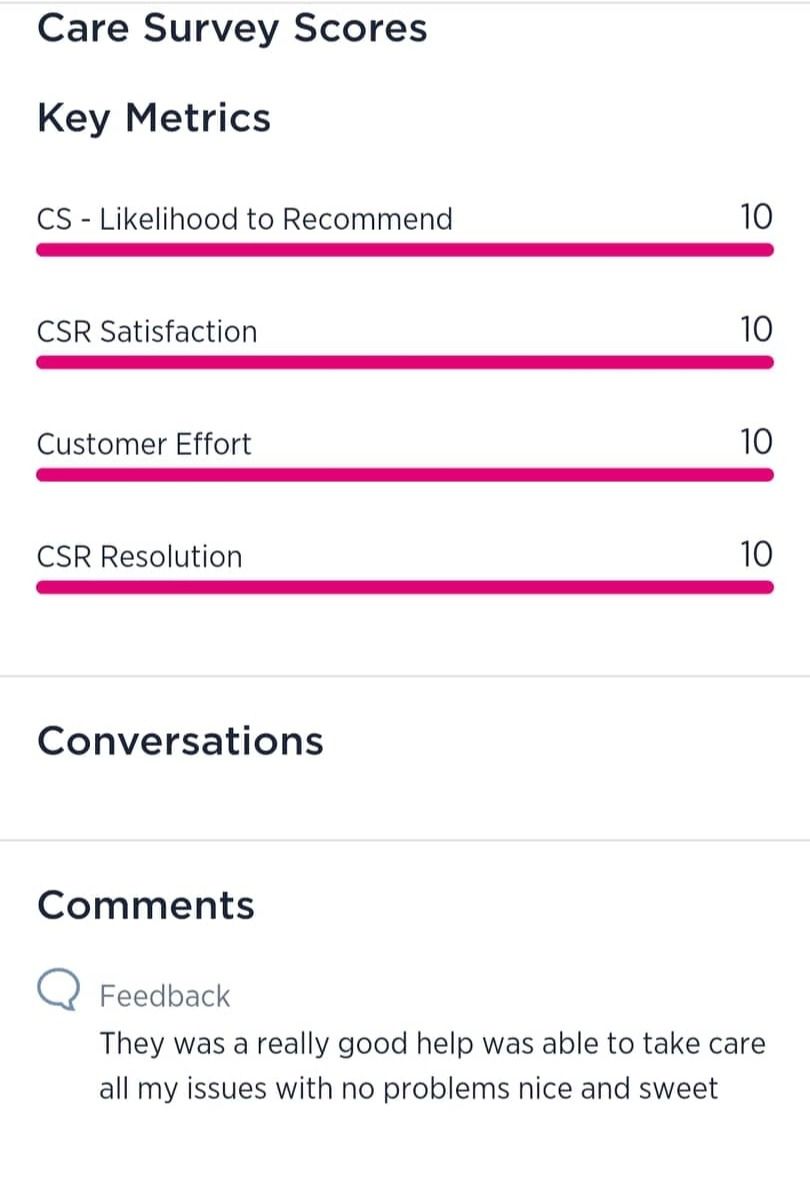Select the Customer Effort metric label
The height and width of the screenshot is (1196, 810).
click(x=144, y=443)
